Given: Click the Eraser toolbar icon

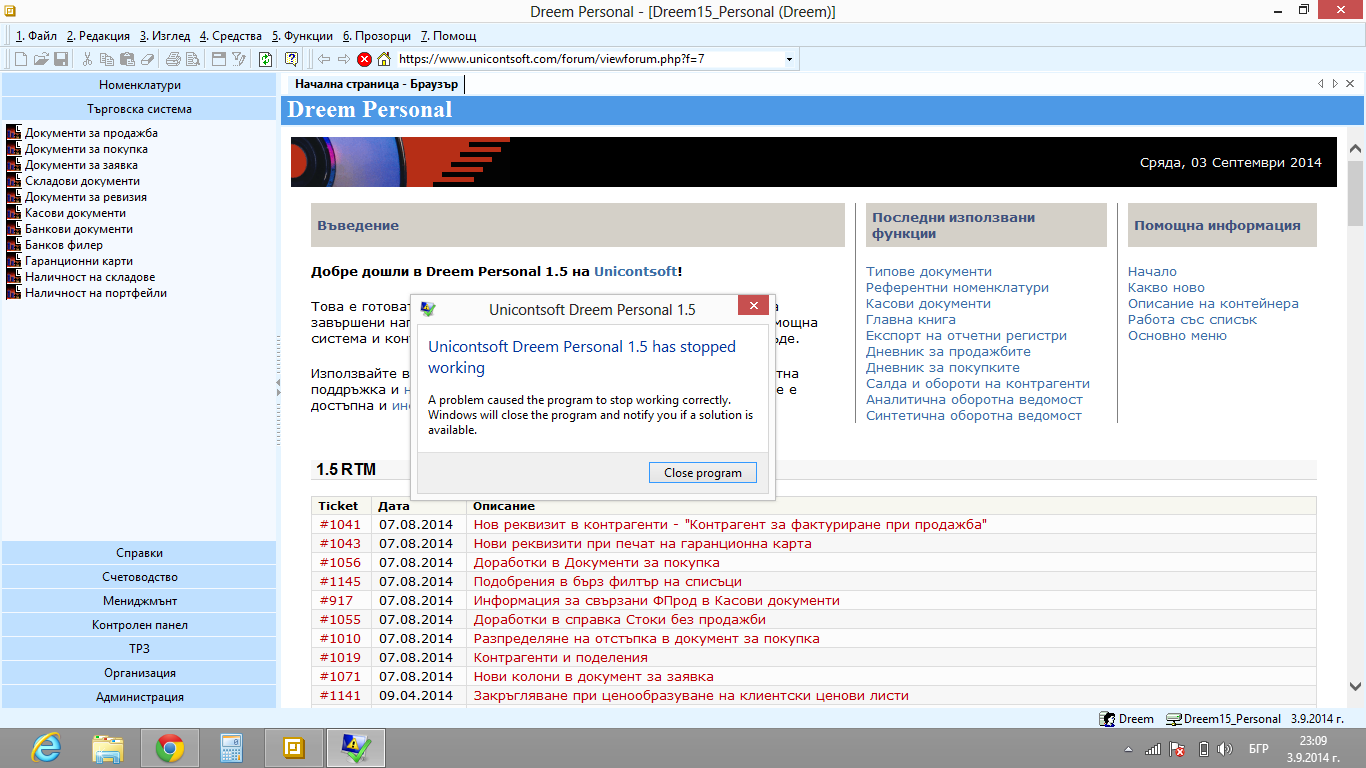Looking at the screenshot, I should [147, 59].
